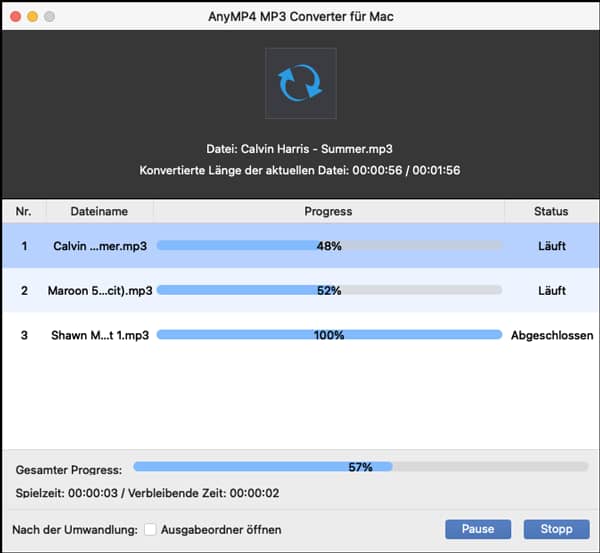Click the Progress column header
Screen dimensions: 600x553
(x=328, y=211)
